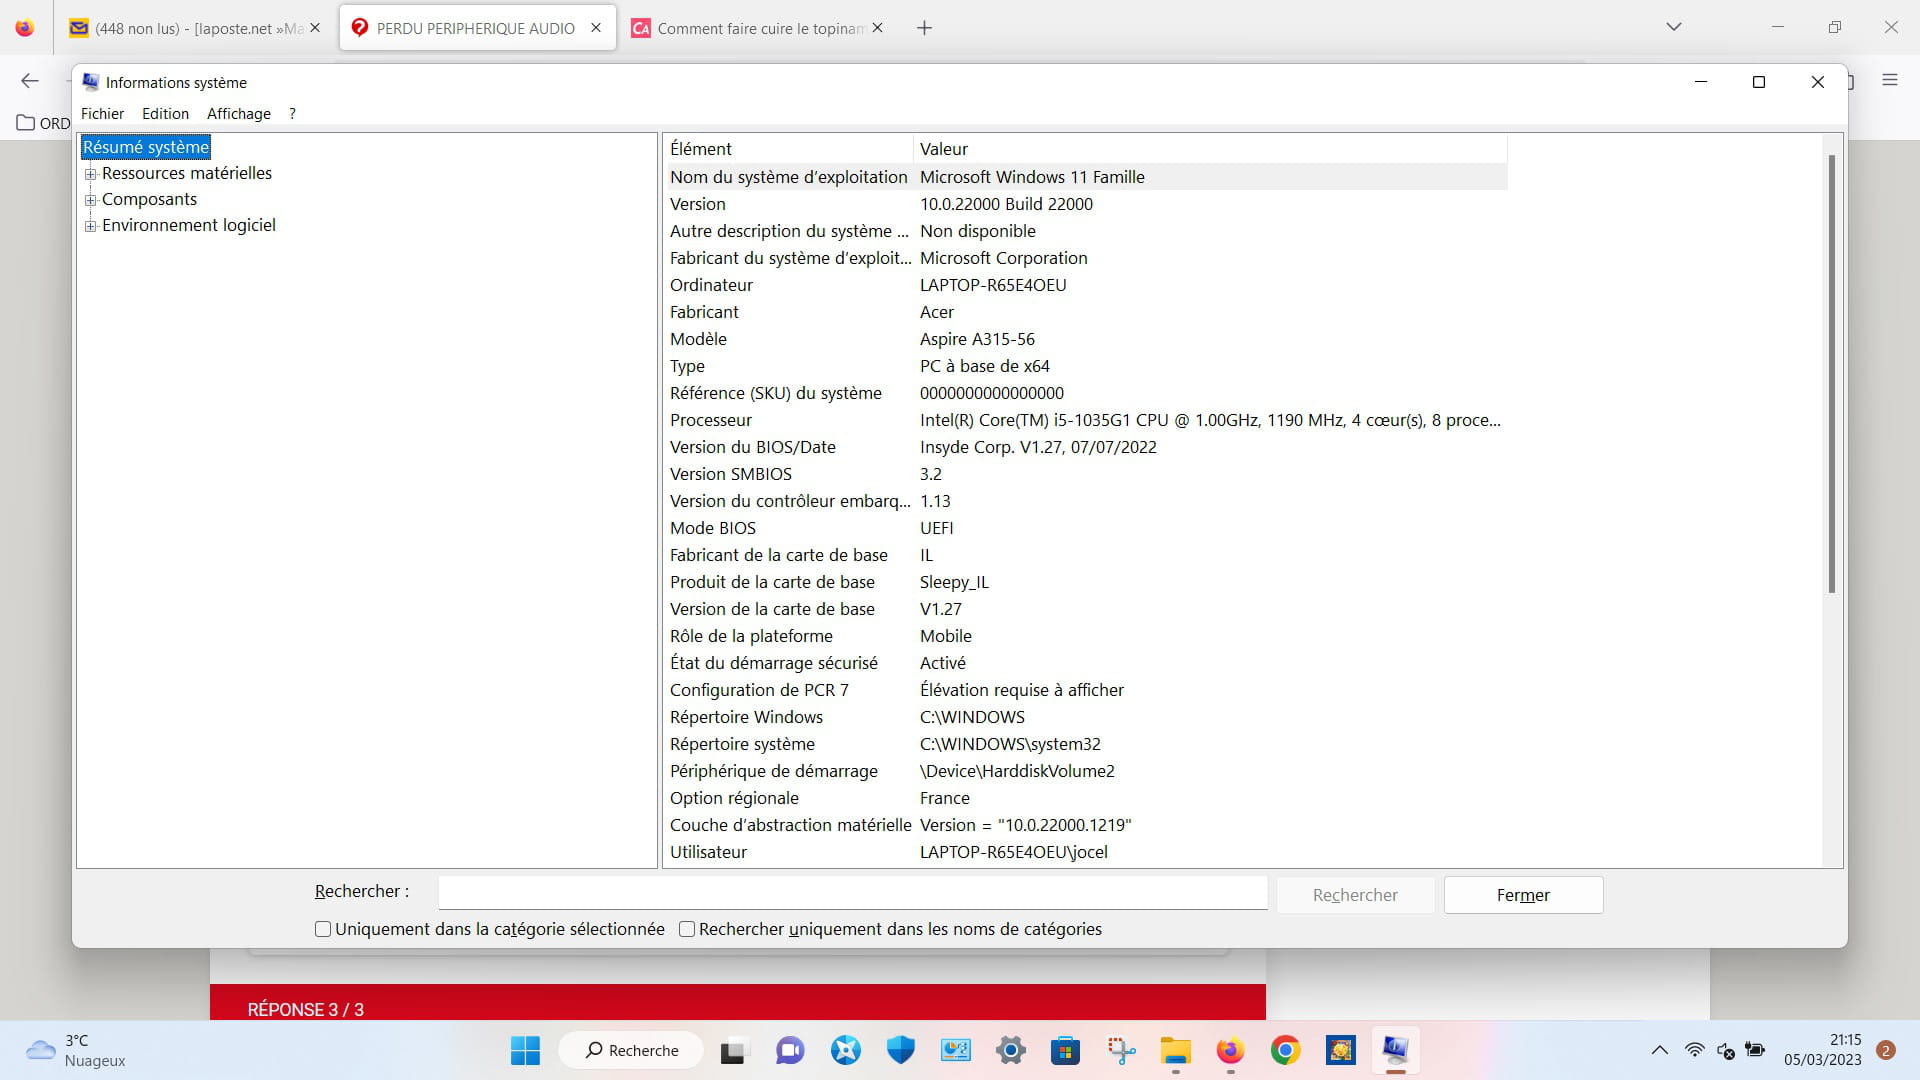Click the muted volume tray icon

pos(1726,1050)
